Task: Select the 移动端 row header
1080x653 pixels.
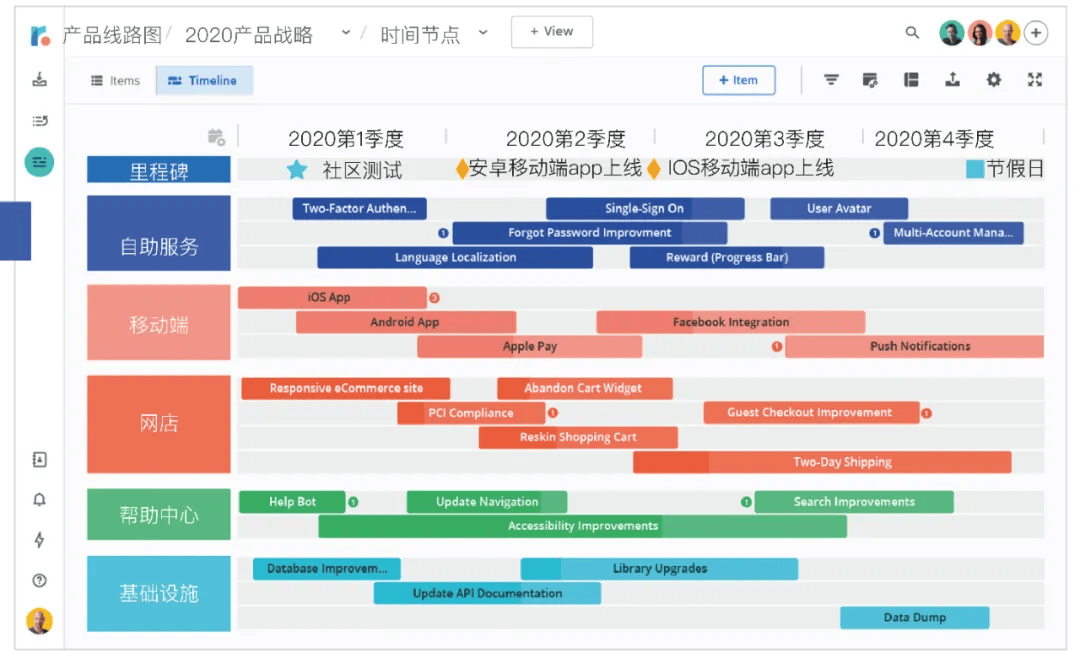Action: coord(158,322)
